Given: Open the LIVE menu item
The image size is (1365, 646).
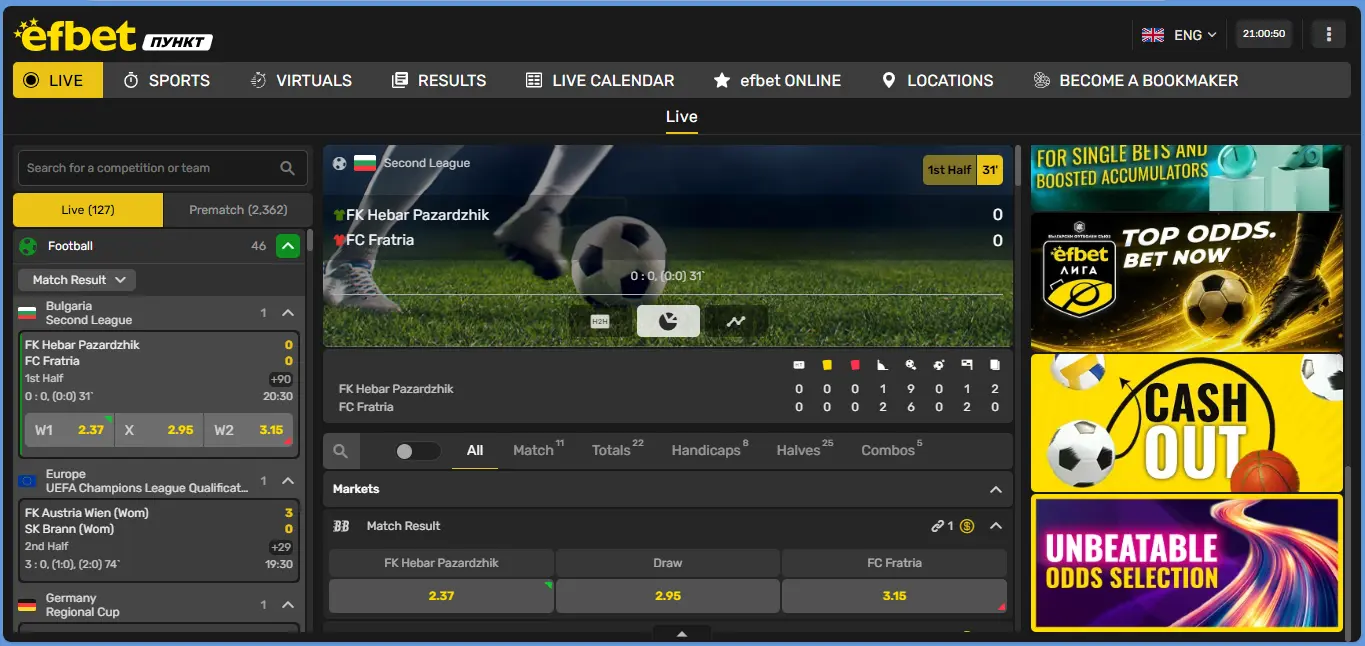Looking at the screenshot, I should click(58, 80).
